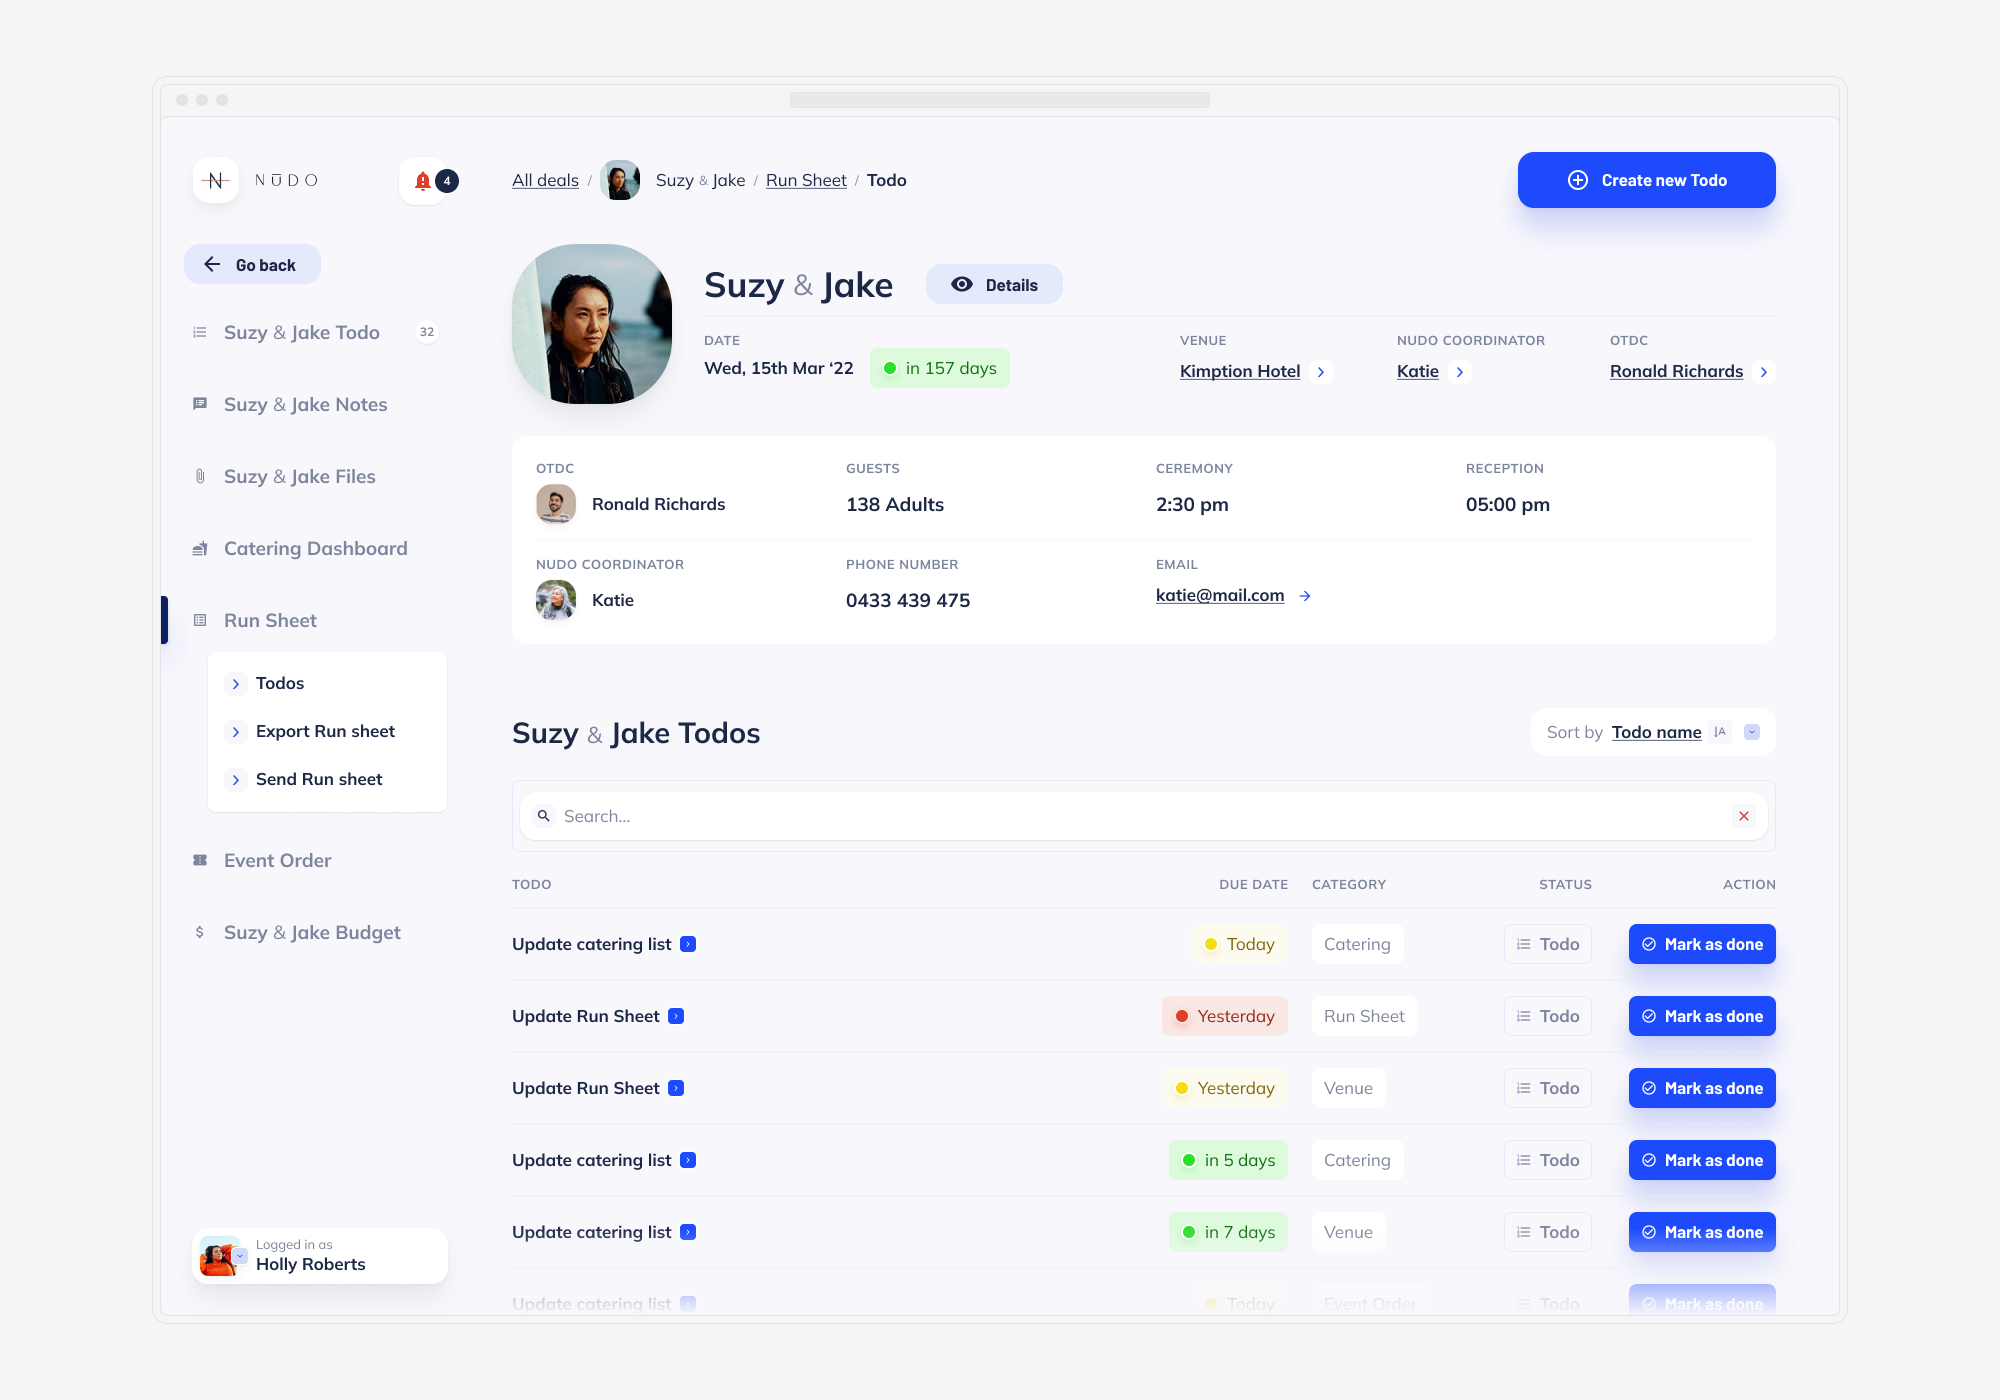Open the notifications bell
Screen dimensions: 2000x1400
tap(423, 181)
